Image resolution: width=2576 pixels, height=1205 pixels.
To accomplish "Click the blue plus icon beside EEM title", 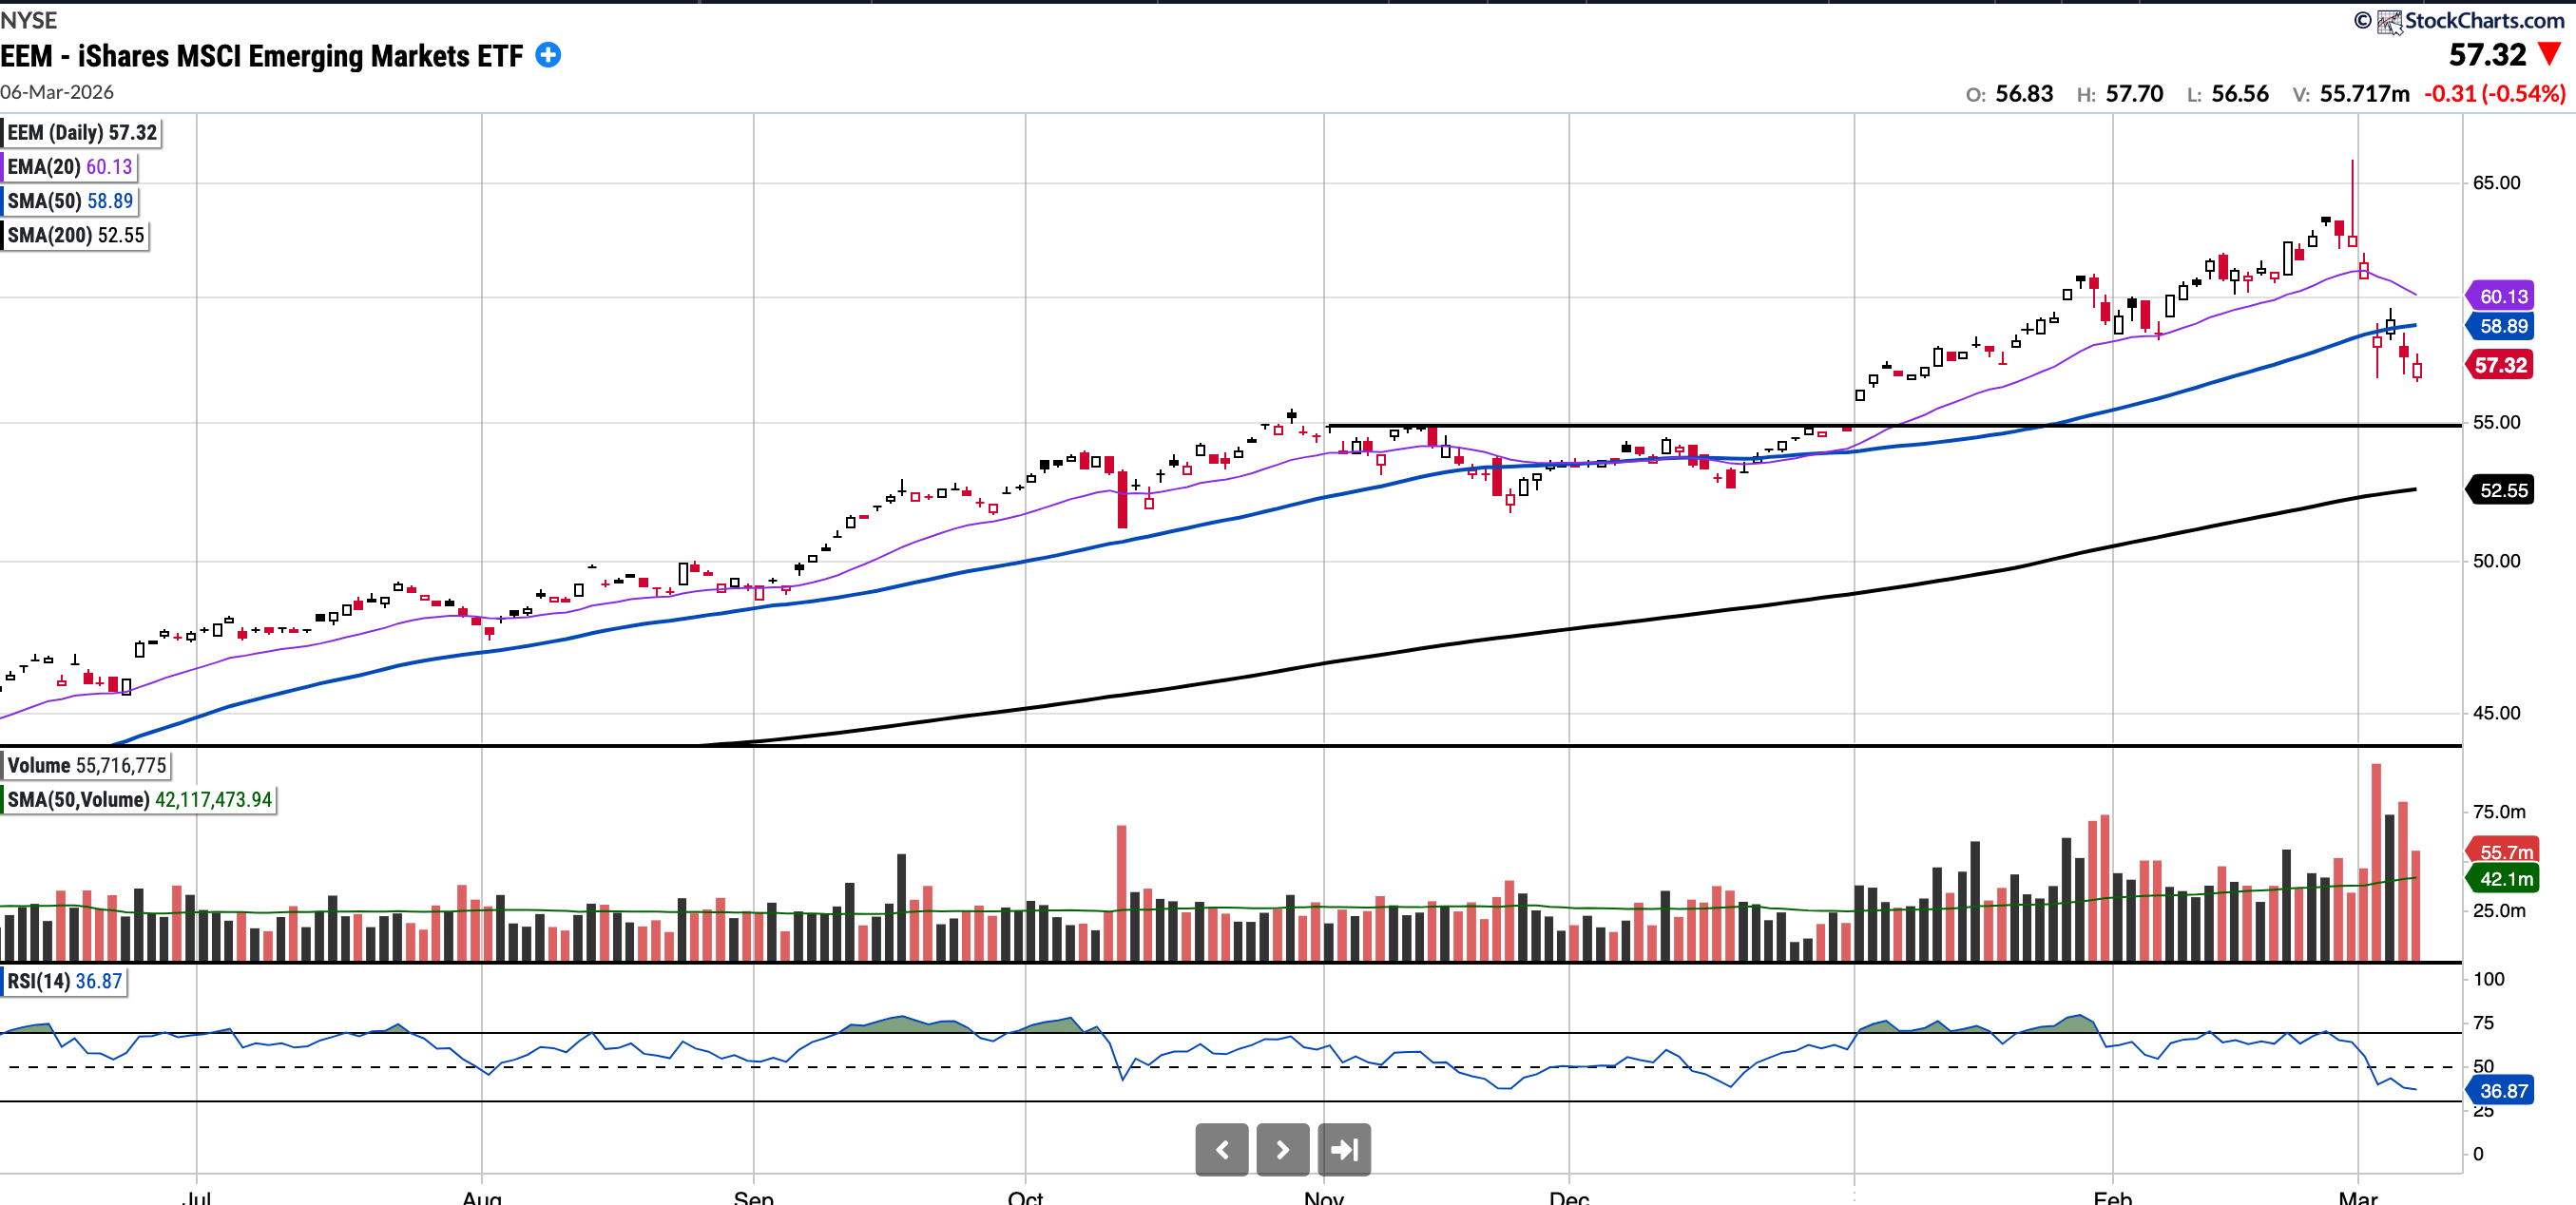I will point(548,56).
